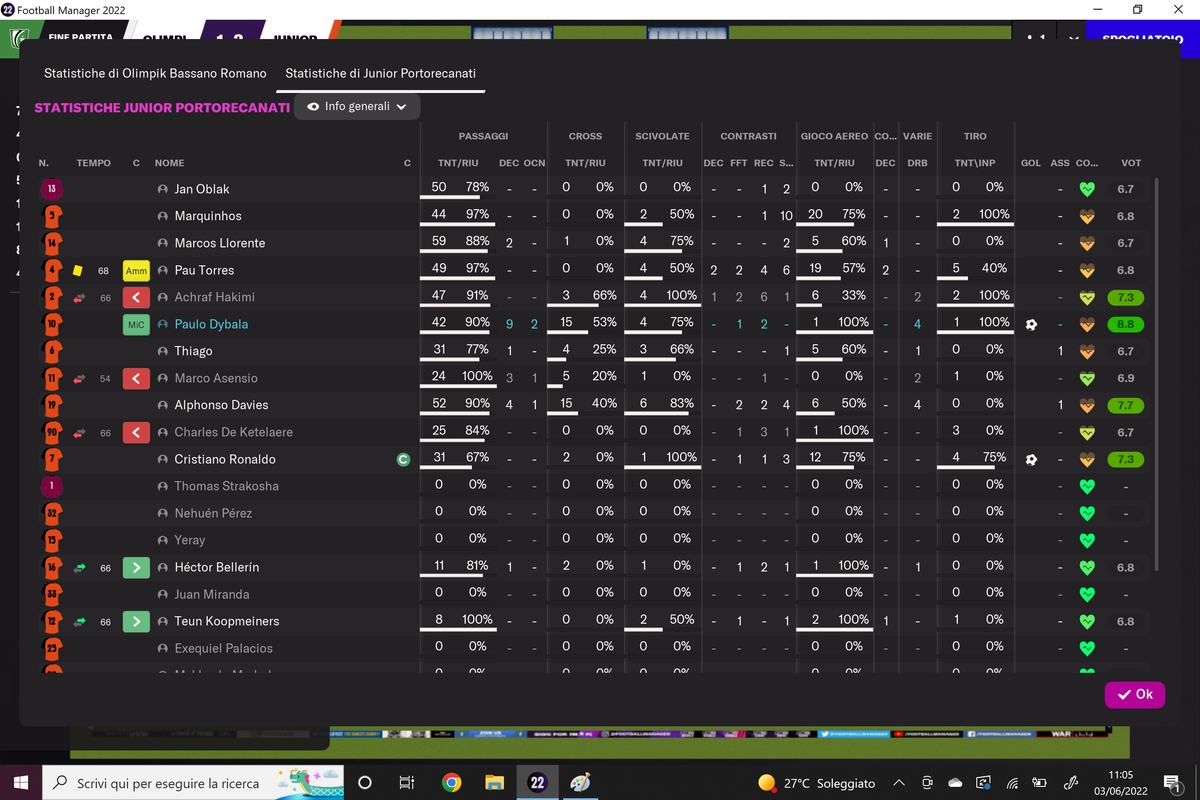The height and width of the screenshot is (800, 1200).
Task: Click Football Manager 22 taskbar icon
Action: pos(537,782)
